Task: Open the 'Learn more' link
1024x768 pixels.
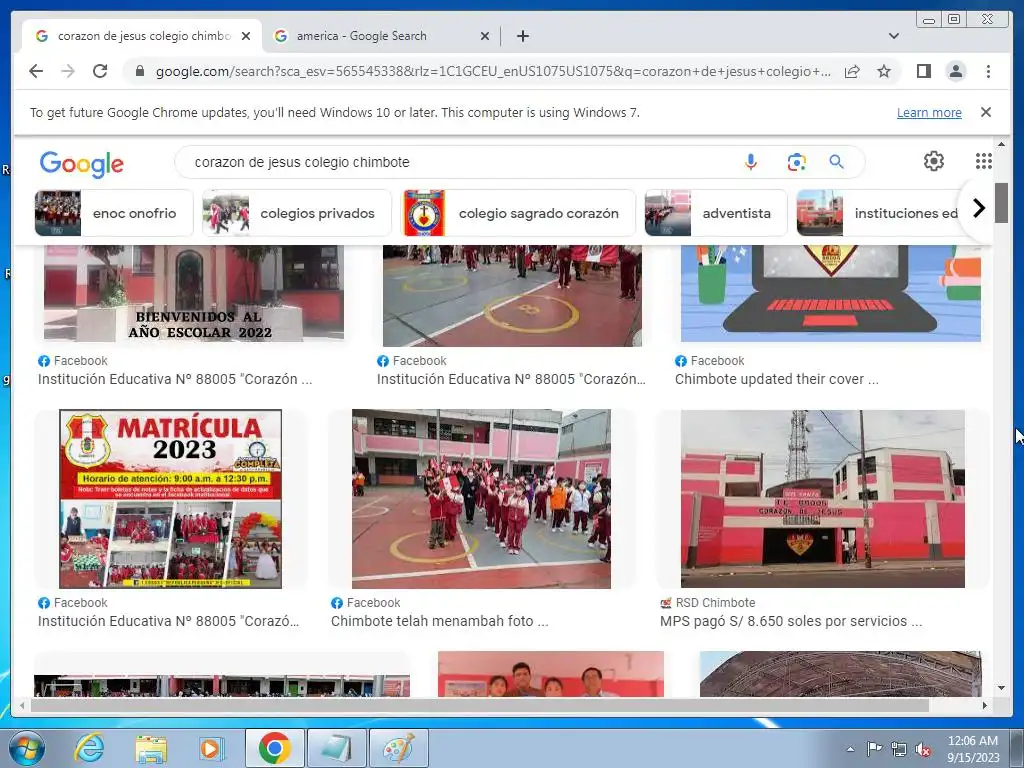Action: click(x=929, y=112)
